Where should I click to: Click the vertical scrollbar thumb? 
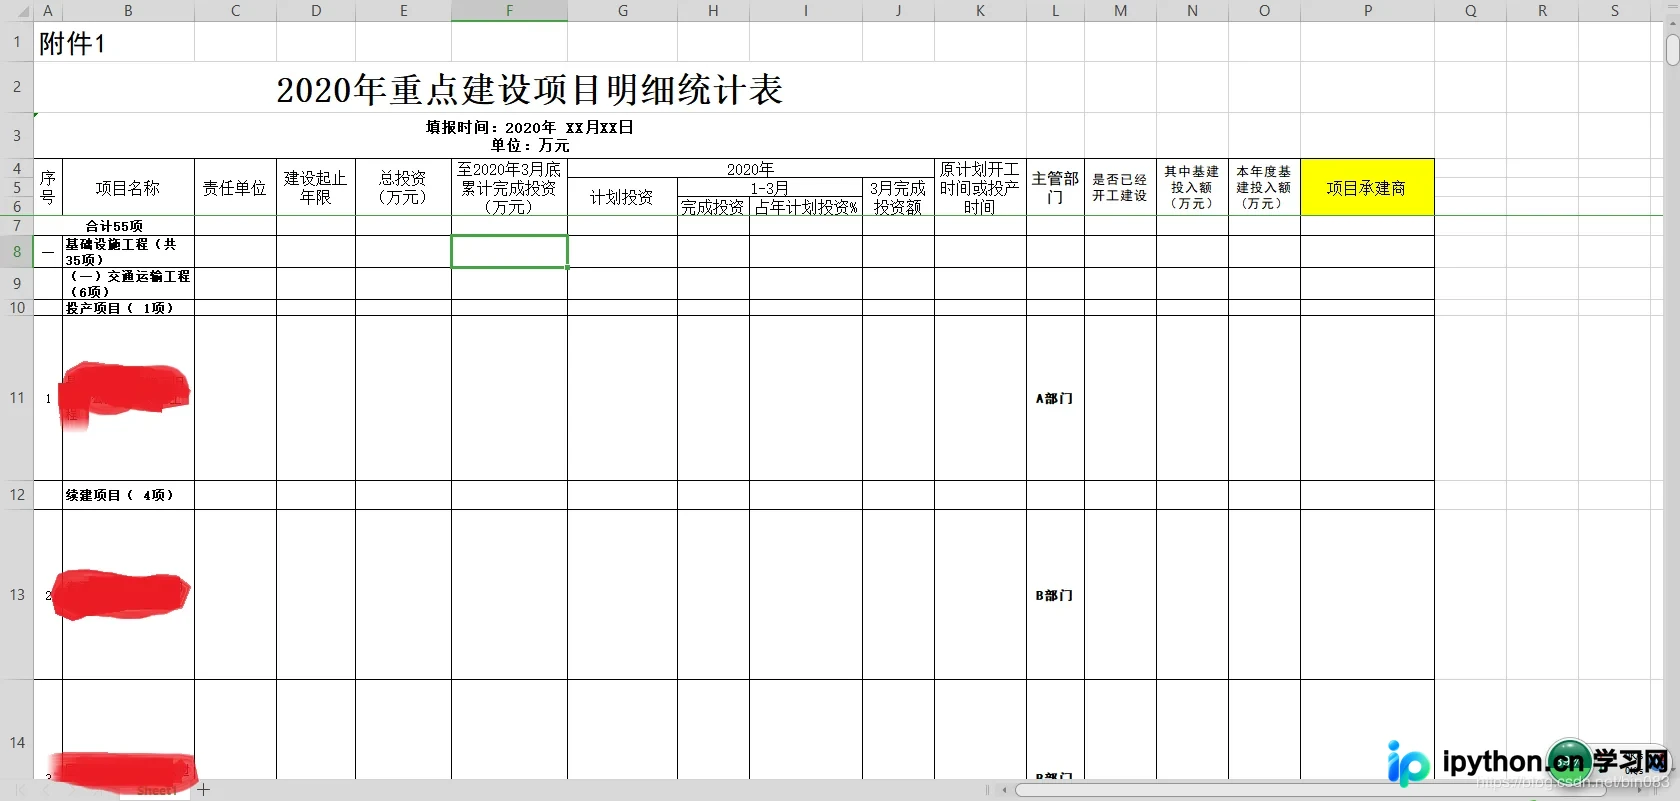[1672, 50]
